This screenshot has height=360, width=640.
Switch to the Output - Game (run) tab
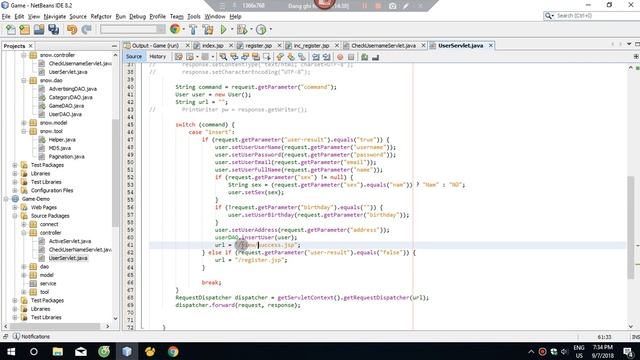[x=155, y=46]
